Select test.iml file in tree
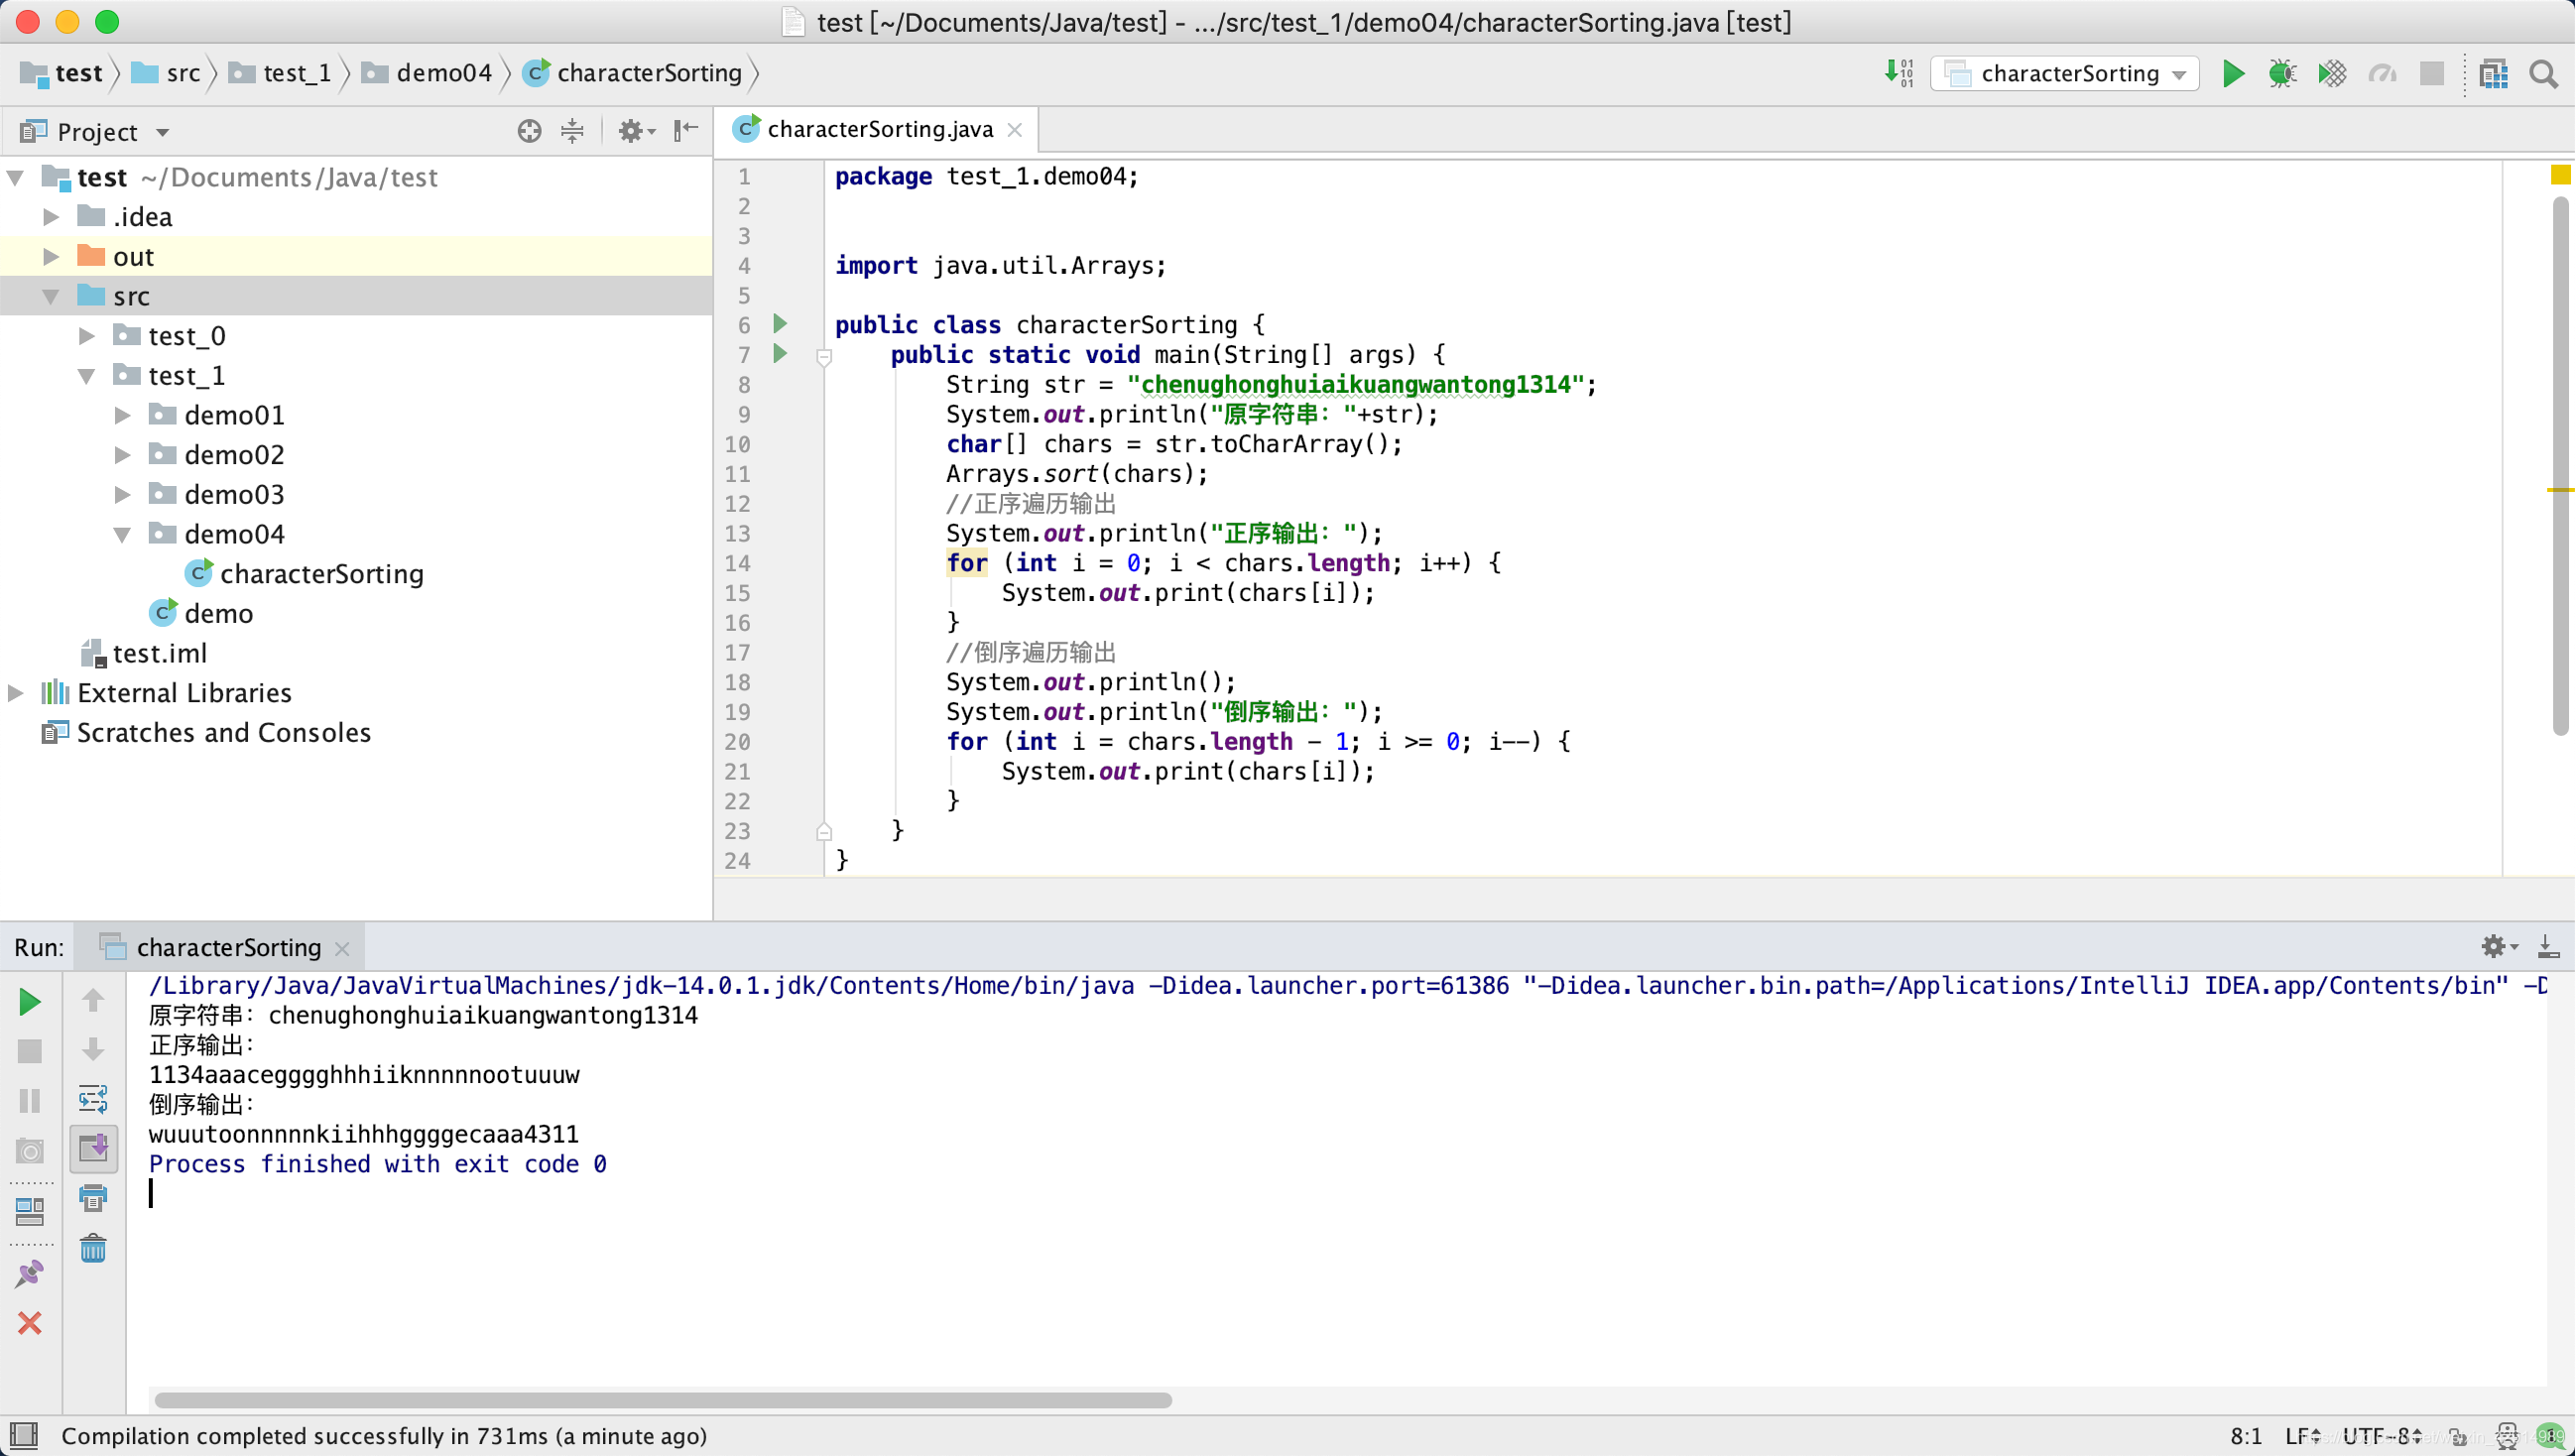This screenshot has height=1456, width=2575. (145, 653)
